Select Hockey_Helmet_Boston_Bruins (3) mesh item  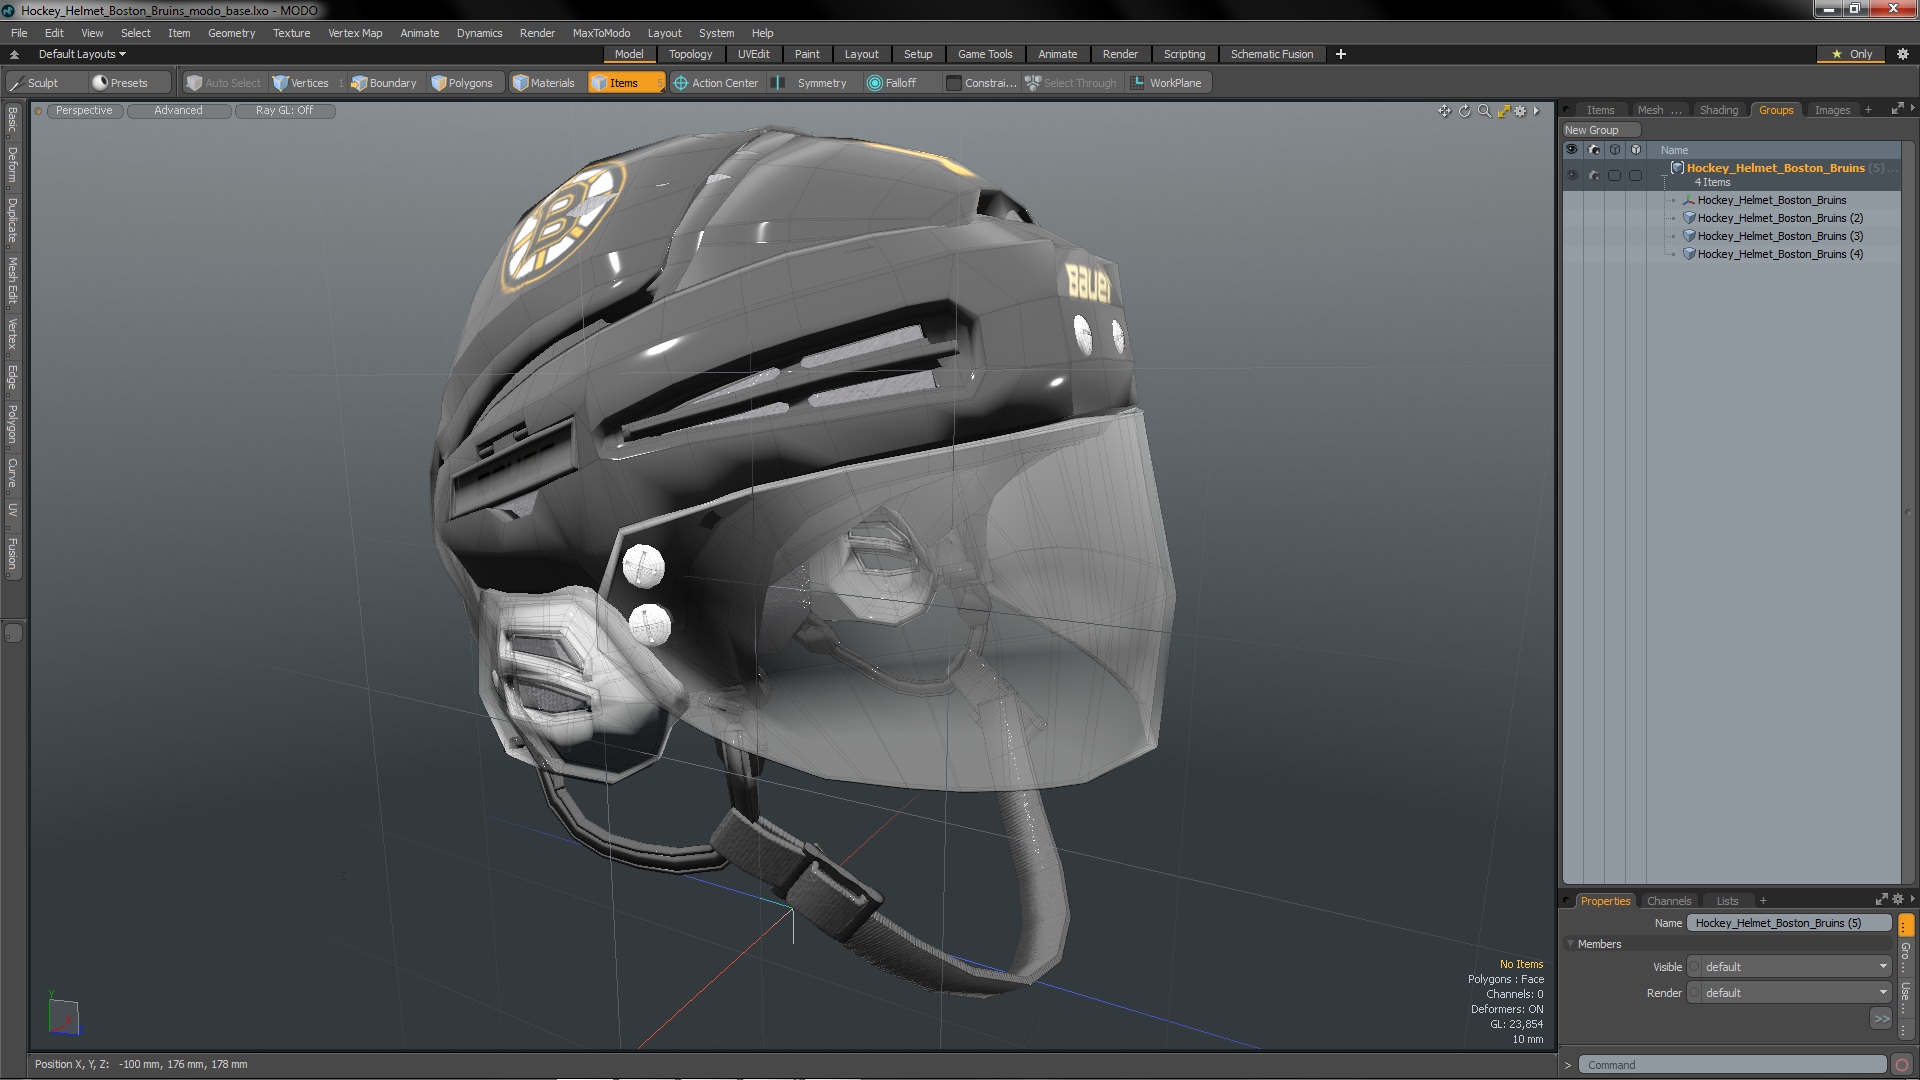coord(1779,236)
